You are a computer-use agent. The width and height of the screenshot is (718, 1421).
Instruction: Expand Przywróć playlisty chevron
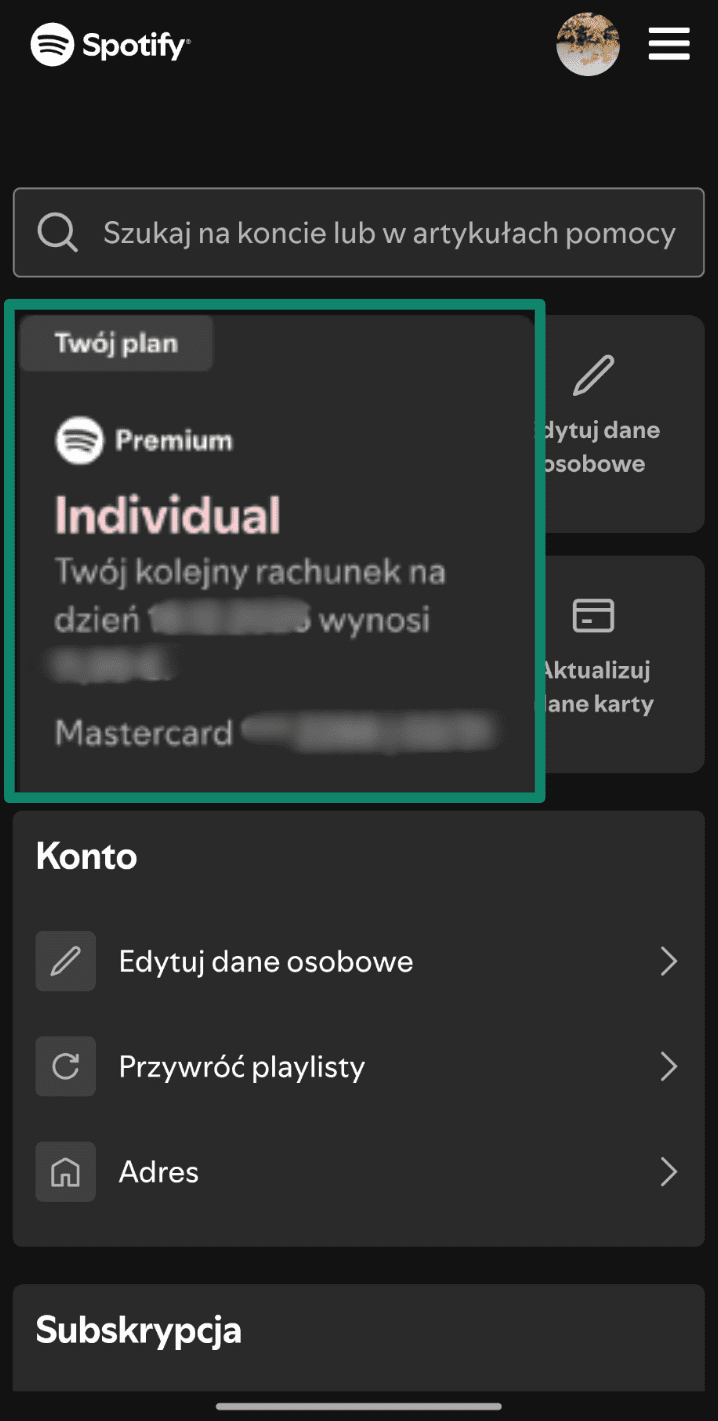[669, 1067]
